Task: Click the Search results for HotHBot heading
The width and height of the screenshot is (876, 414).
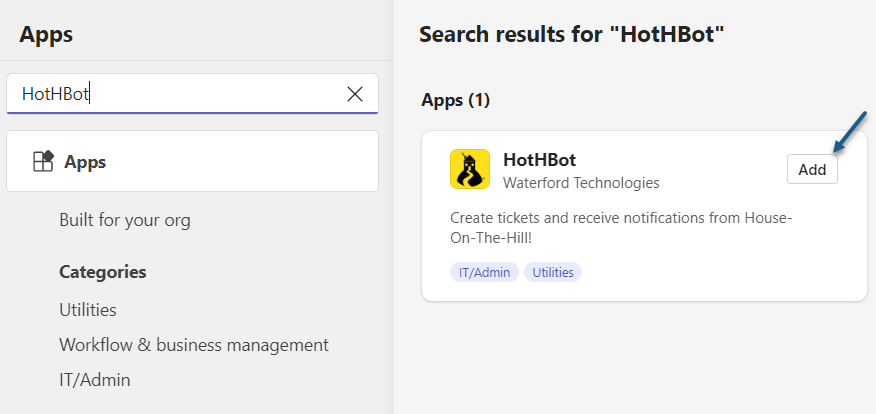Action: [x=572, y=35]
